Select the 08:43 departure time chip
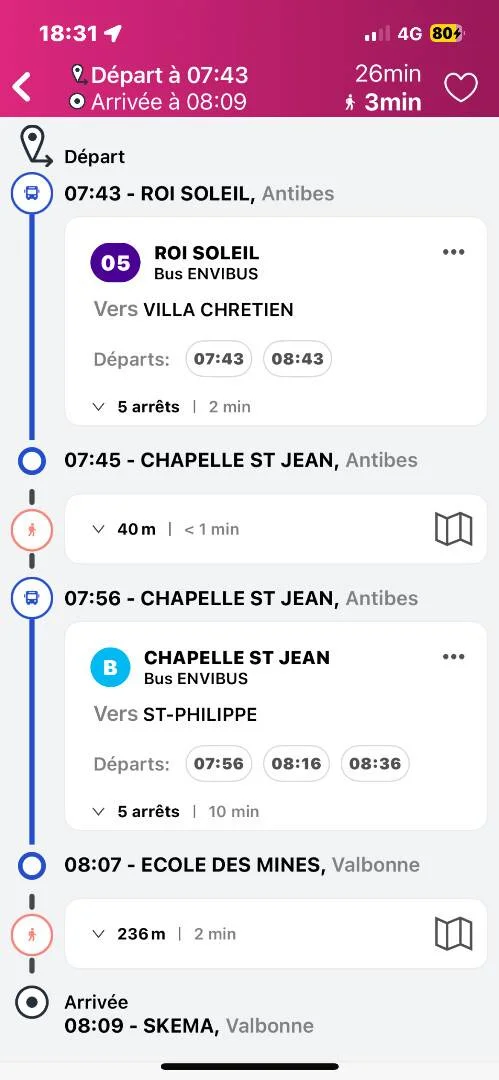499x1080 pixels. tap(297, 359)
